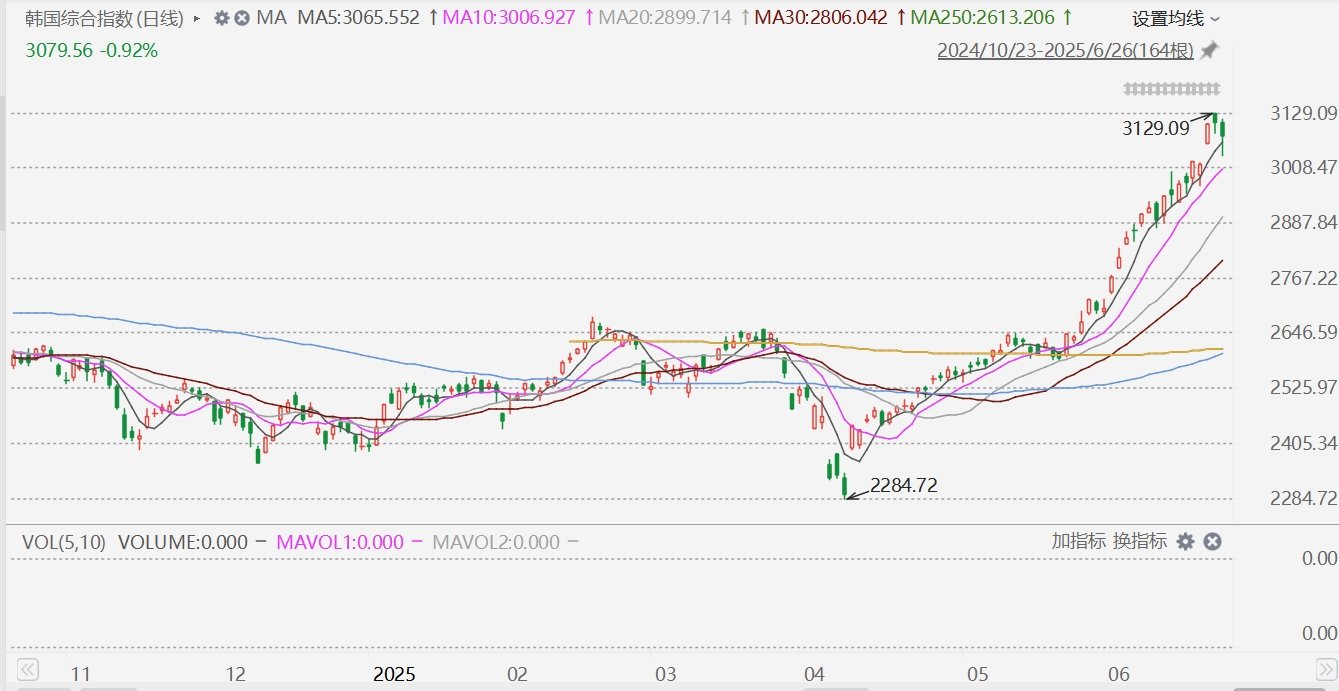The image size is (1339, 691).
Task: Expand the 韩国综合指数(日线) period arrow
Action: (196, 18)
